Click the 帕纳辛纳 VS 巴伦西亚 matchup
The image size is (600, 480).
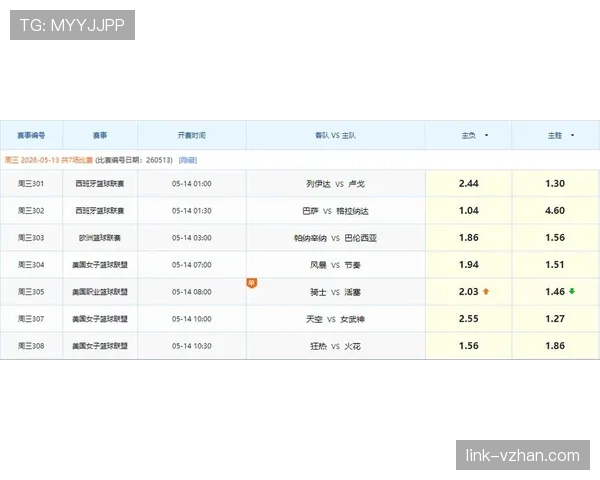(336, 238)
